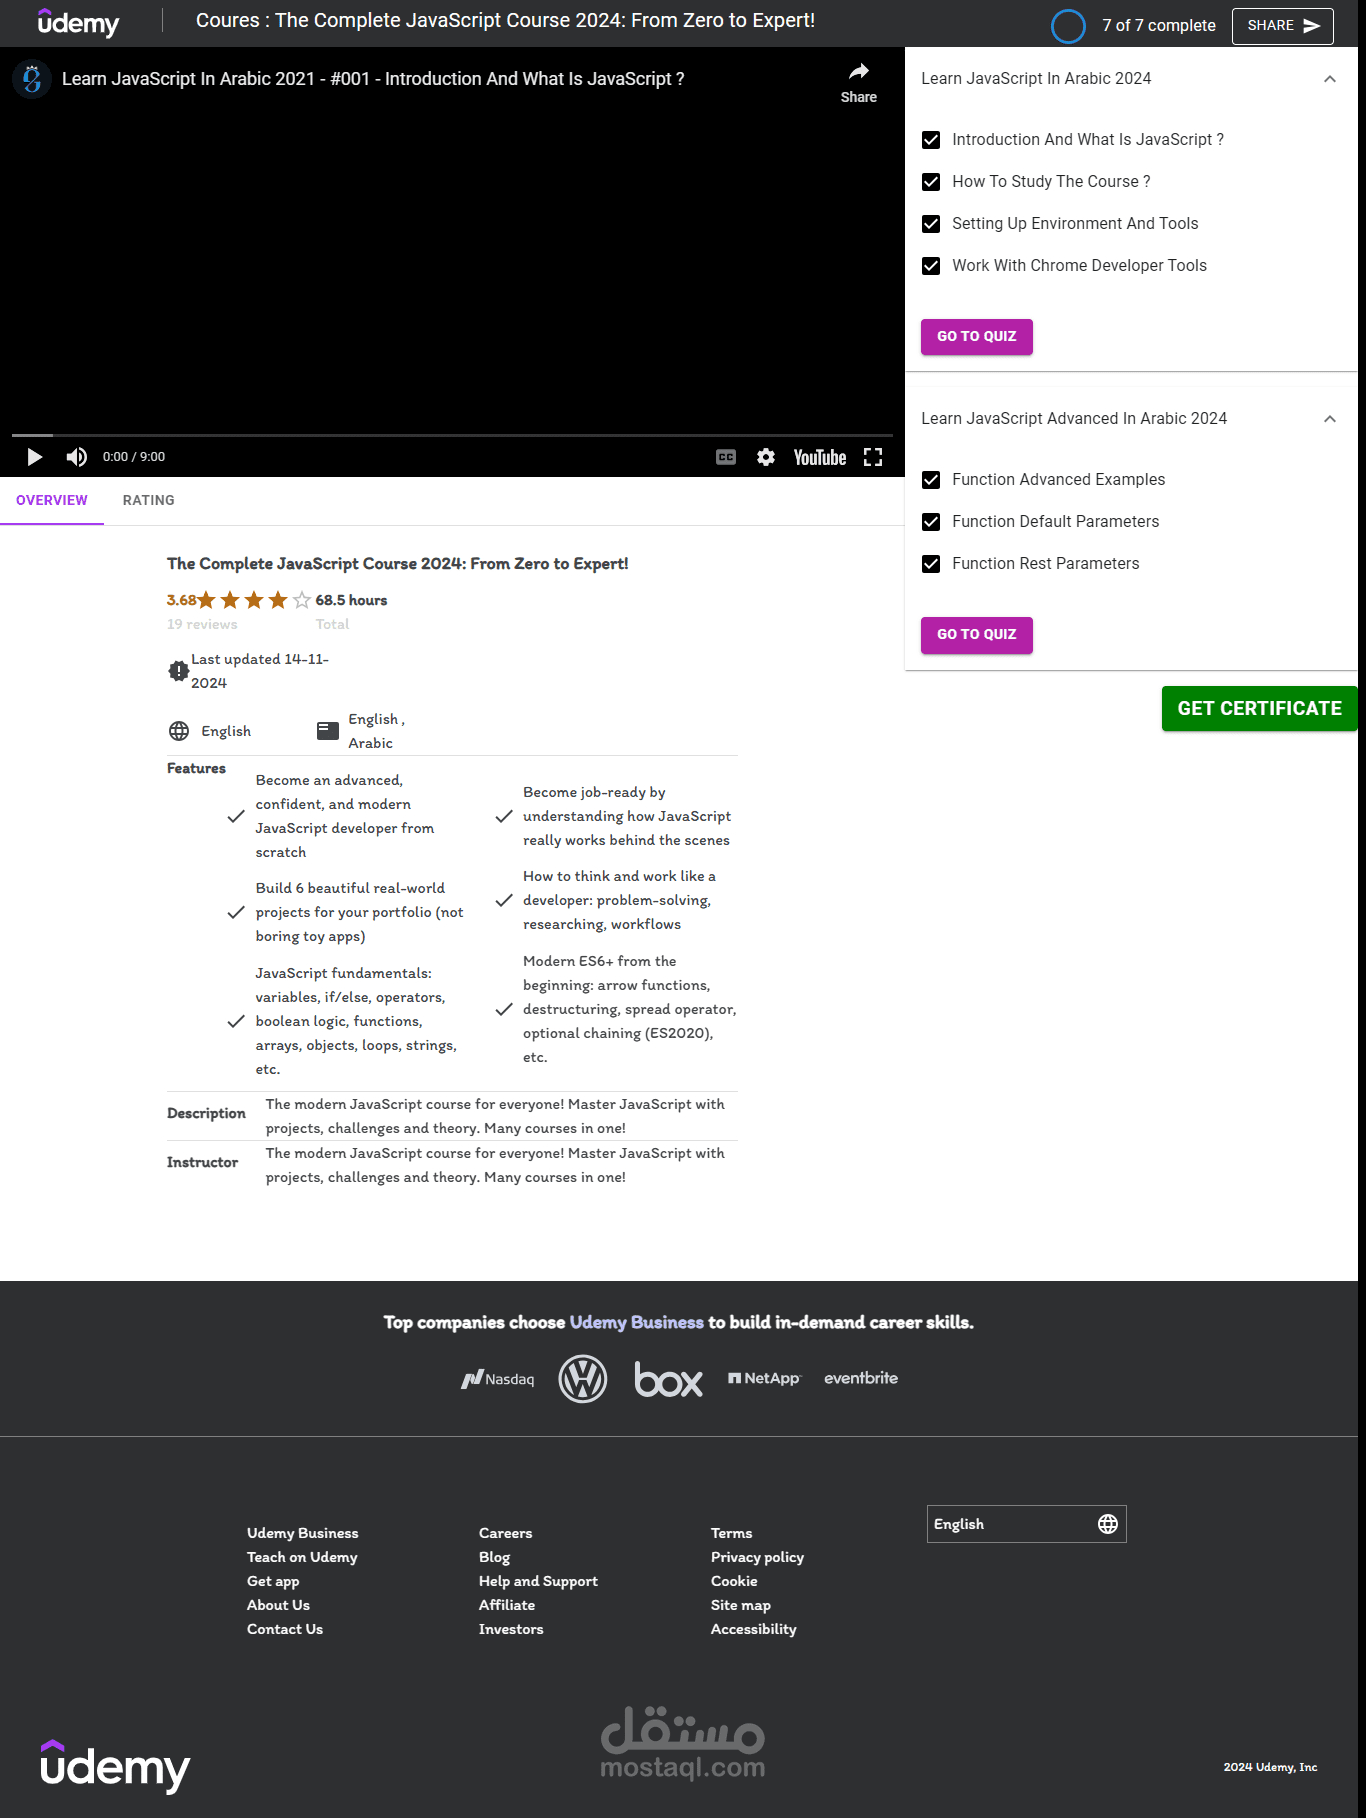Click the 19 reviews text
The width and height of the screenshot is (1366, 1818).
coord(202,624)
